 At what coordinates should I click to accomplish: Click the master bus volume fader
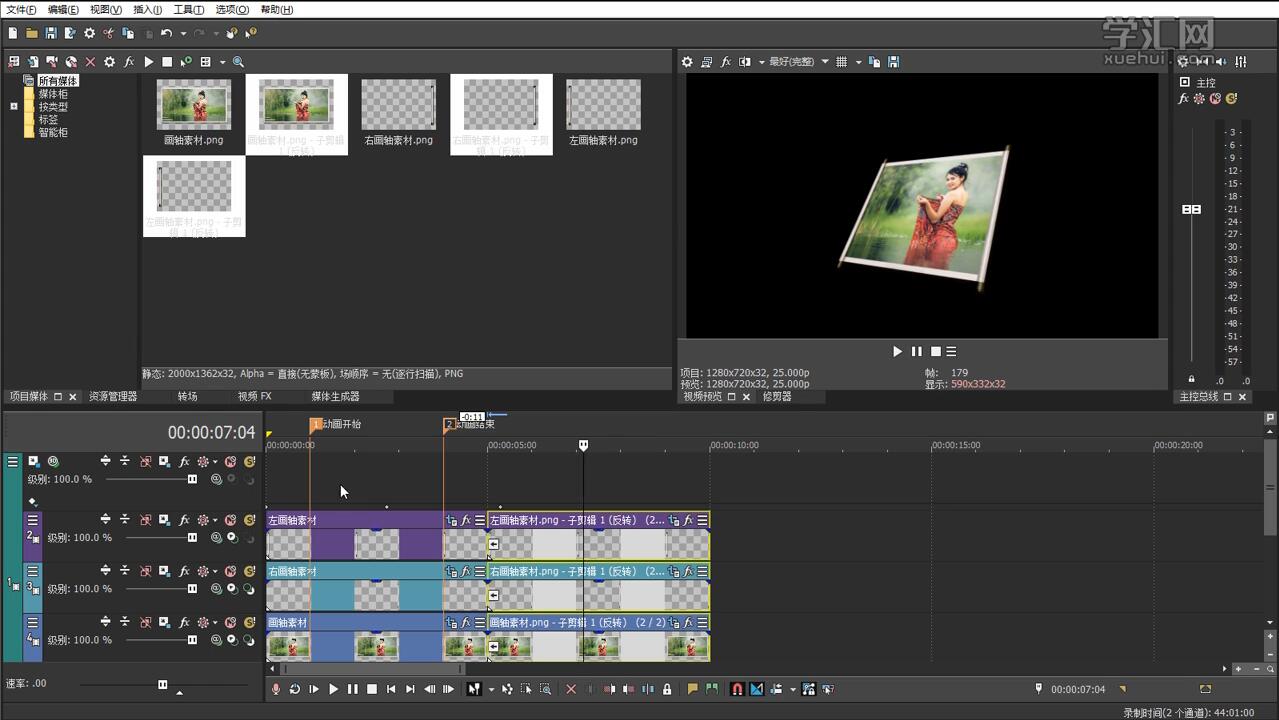tap(1191, 210)
